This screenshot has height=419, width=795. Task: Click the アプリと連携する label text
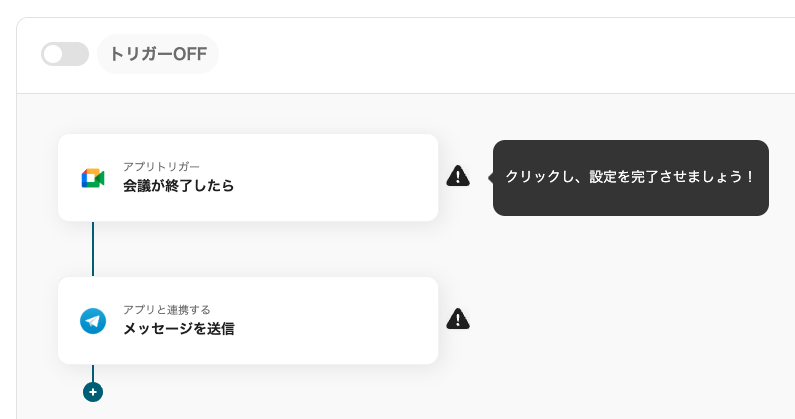pos(166,309)
